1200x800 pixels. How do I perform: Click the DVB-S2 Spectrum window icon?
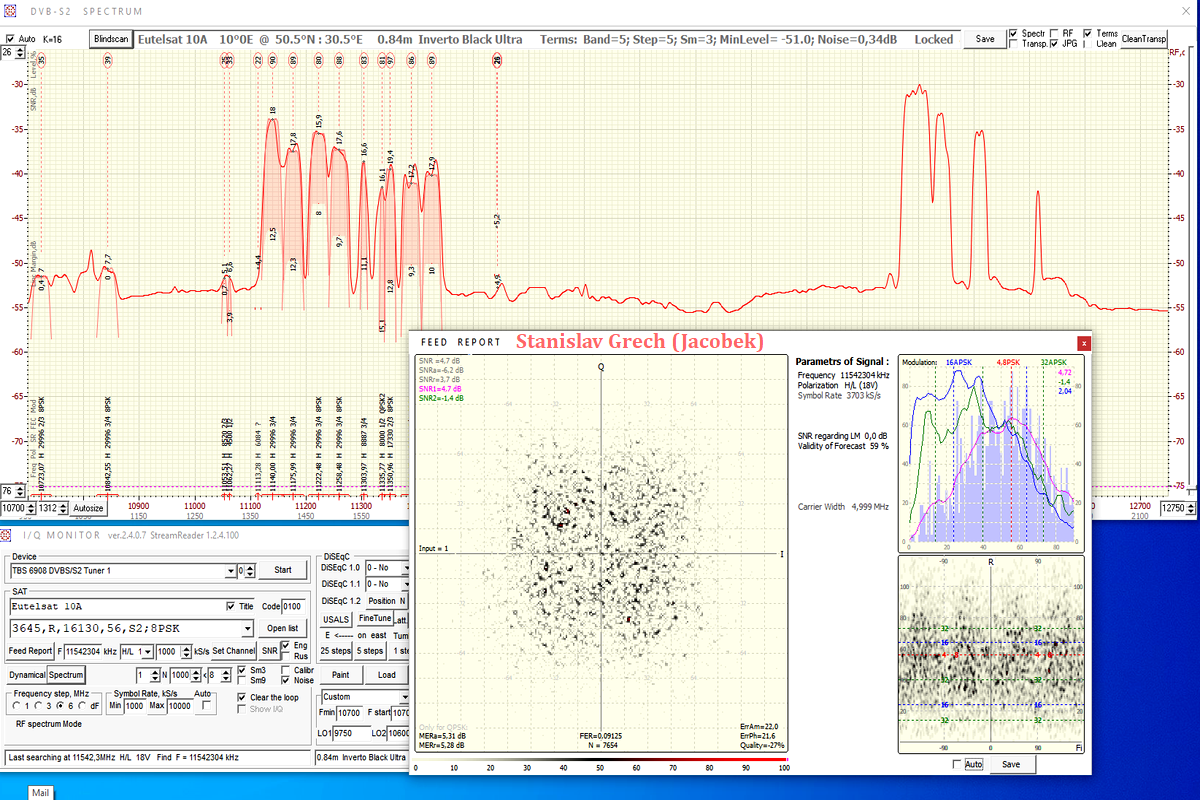click(x=11, y=11)
